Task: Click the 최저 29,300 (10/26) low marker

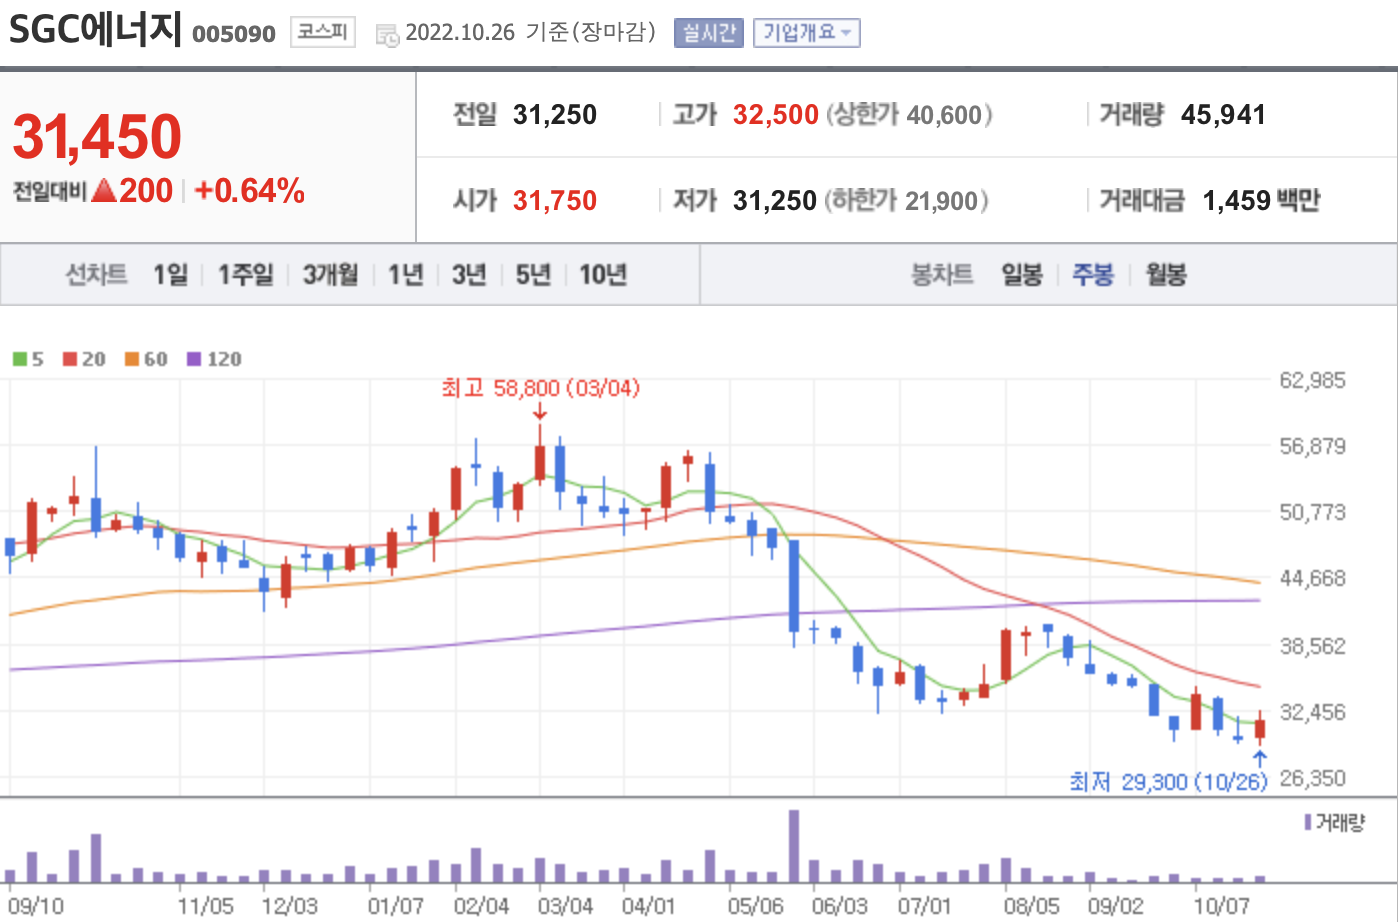Action: coord(1168,781)
